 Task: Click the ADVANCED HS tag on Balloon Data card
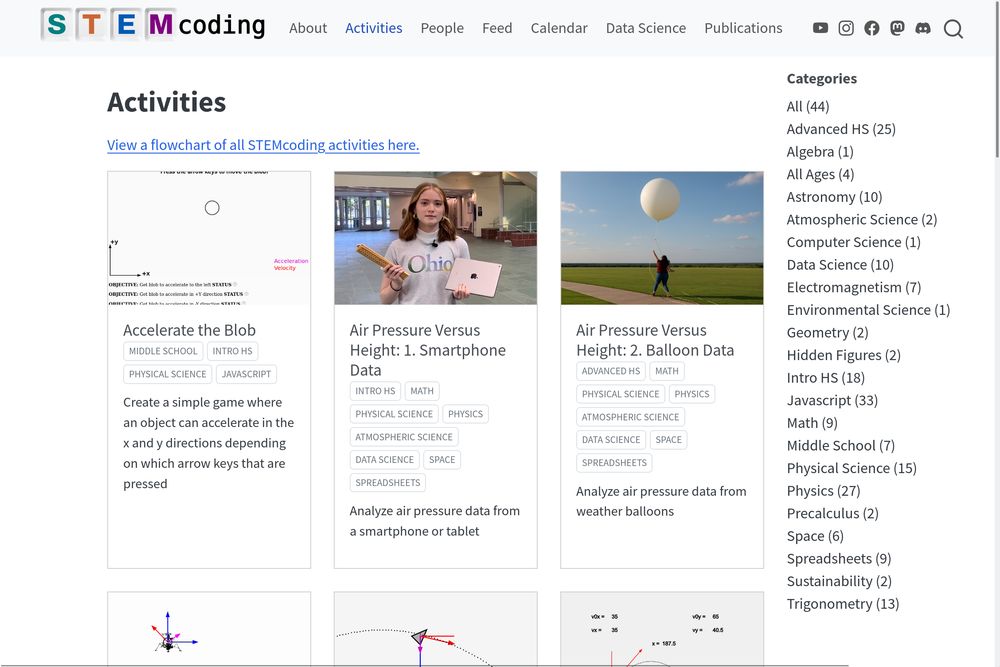(611, 371)
